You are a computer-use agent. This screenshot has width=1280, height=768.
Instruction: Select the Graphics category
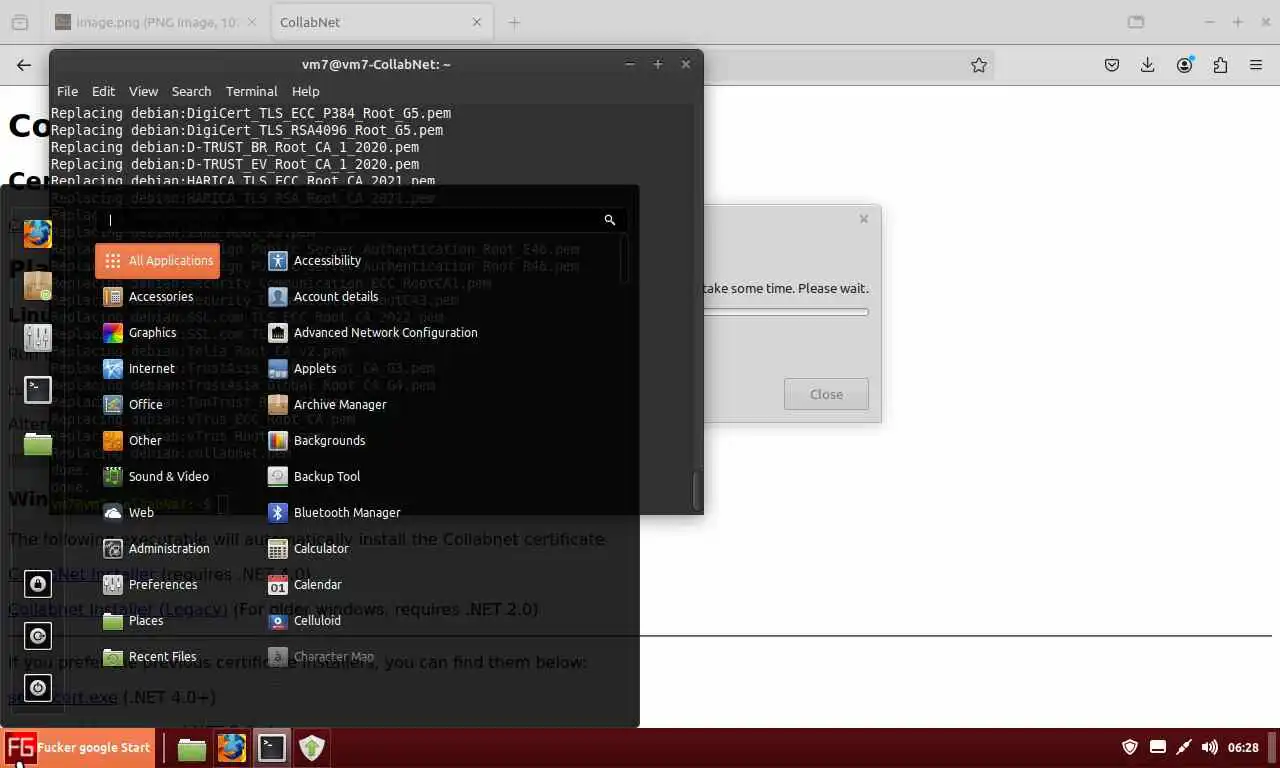pos(157,333)
